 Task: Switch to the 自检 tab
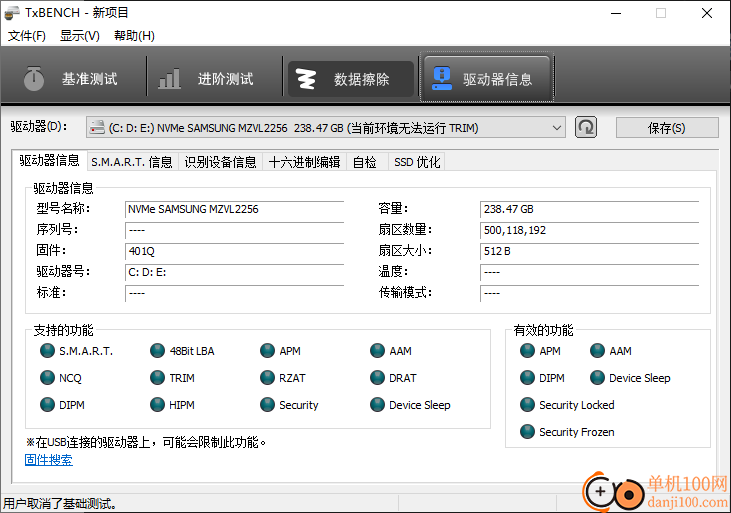(x=365, y=162)
